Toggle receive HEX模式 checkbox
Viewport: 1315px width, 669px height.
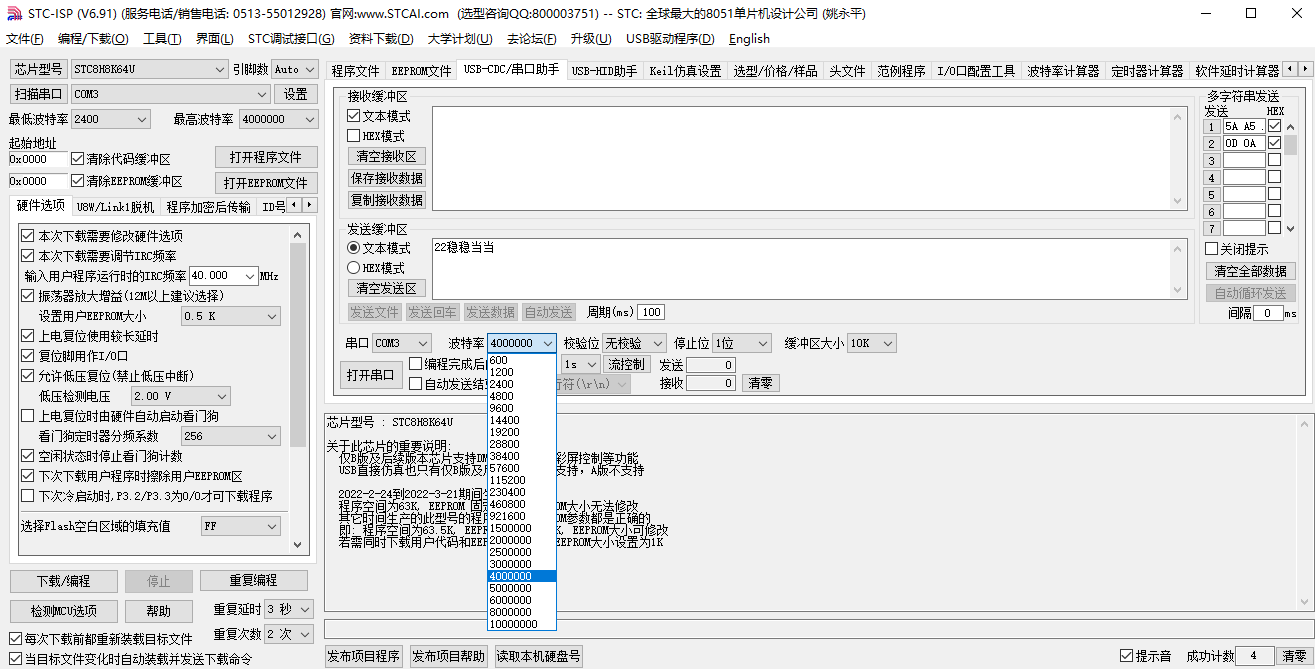pyautogui.click(x=354, y=135)
